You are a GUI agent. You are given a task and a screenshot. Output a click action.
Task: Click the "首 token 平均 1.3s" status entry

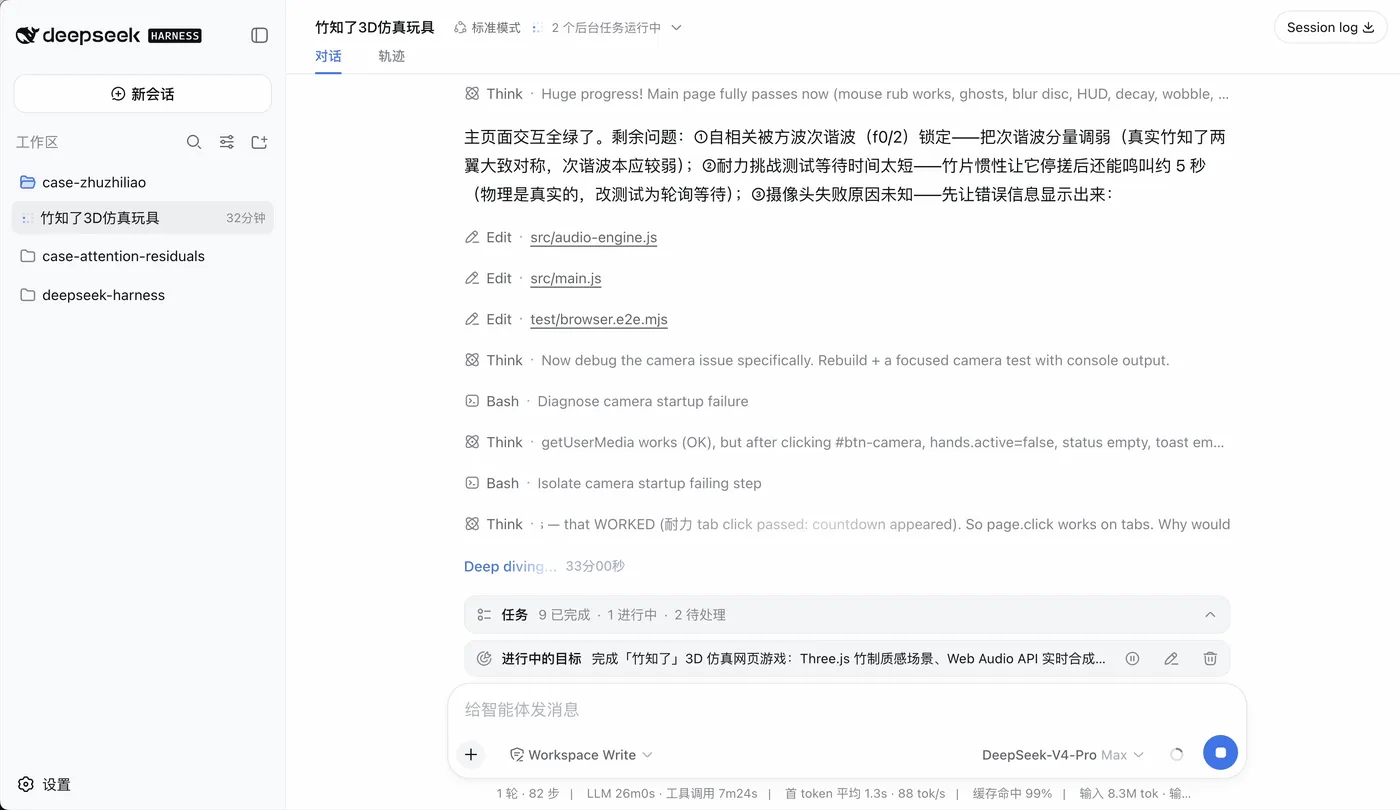[x=834, y=793]
